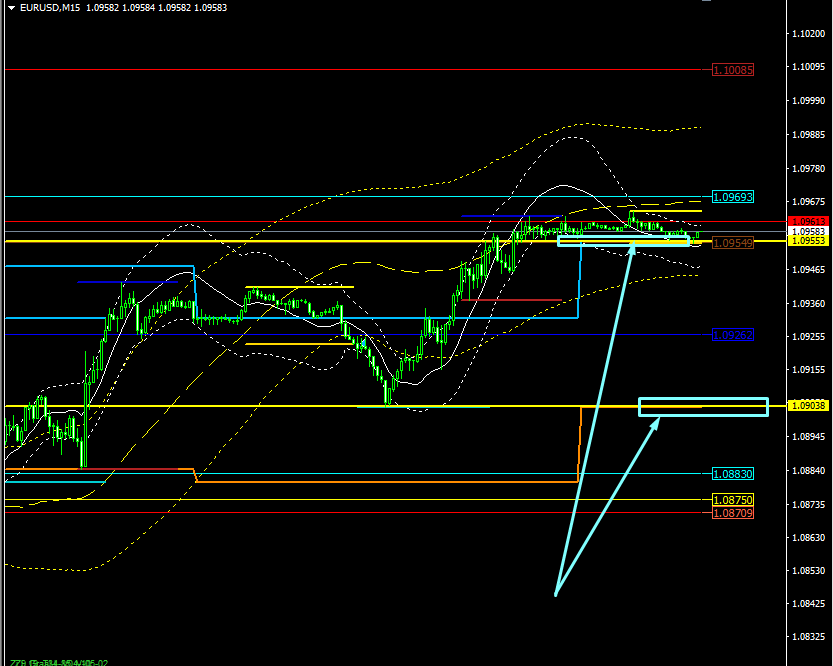Image resolution: width=833 pixels, height=666 pixels.
Task: Select the yellow 1.09553 axis price tag
Action: (809, 241)
